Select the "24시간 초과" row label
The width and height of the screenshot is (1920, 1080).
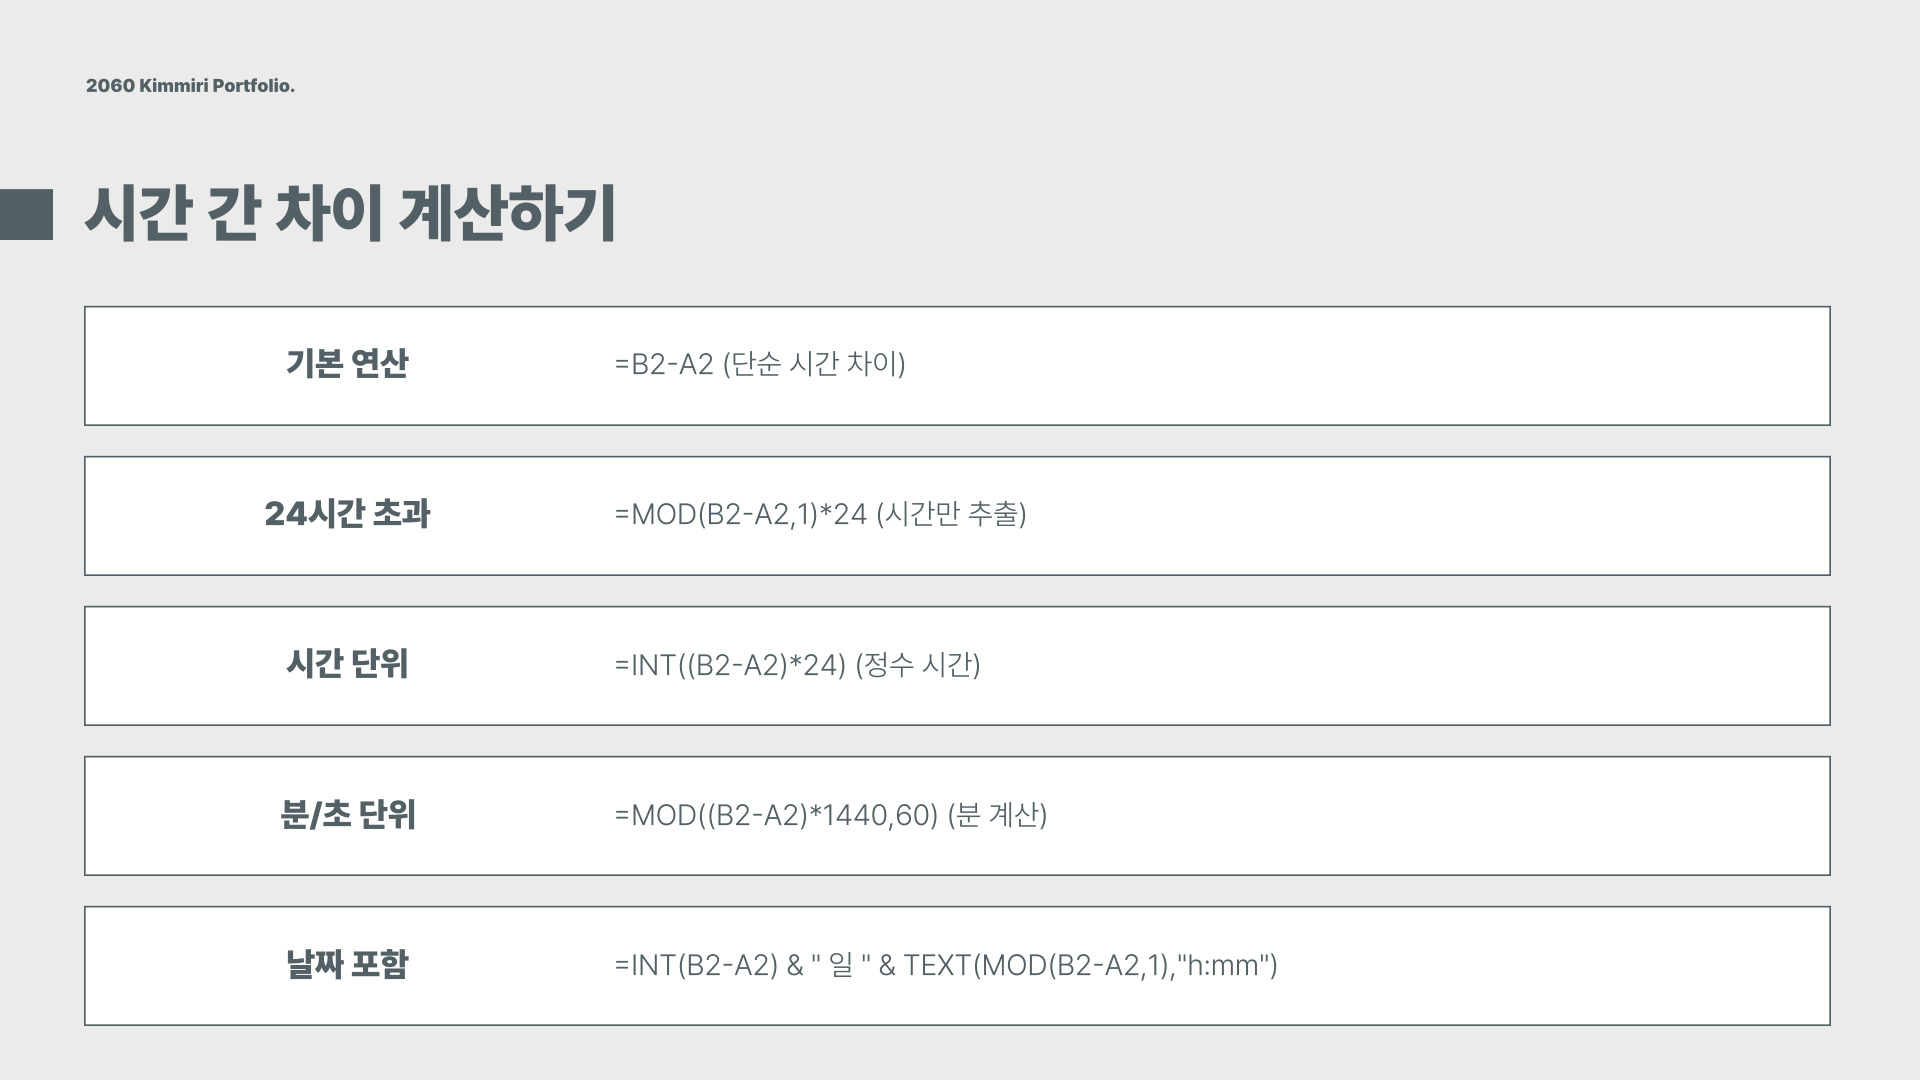point(347,514)
